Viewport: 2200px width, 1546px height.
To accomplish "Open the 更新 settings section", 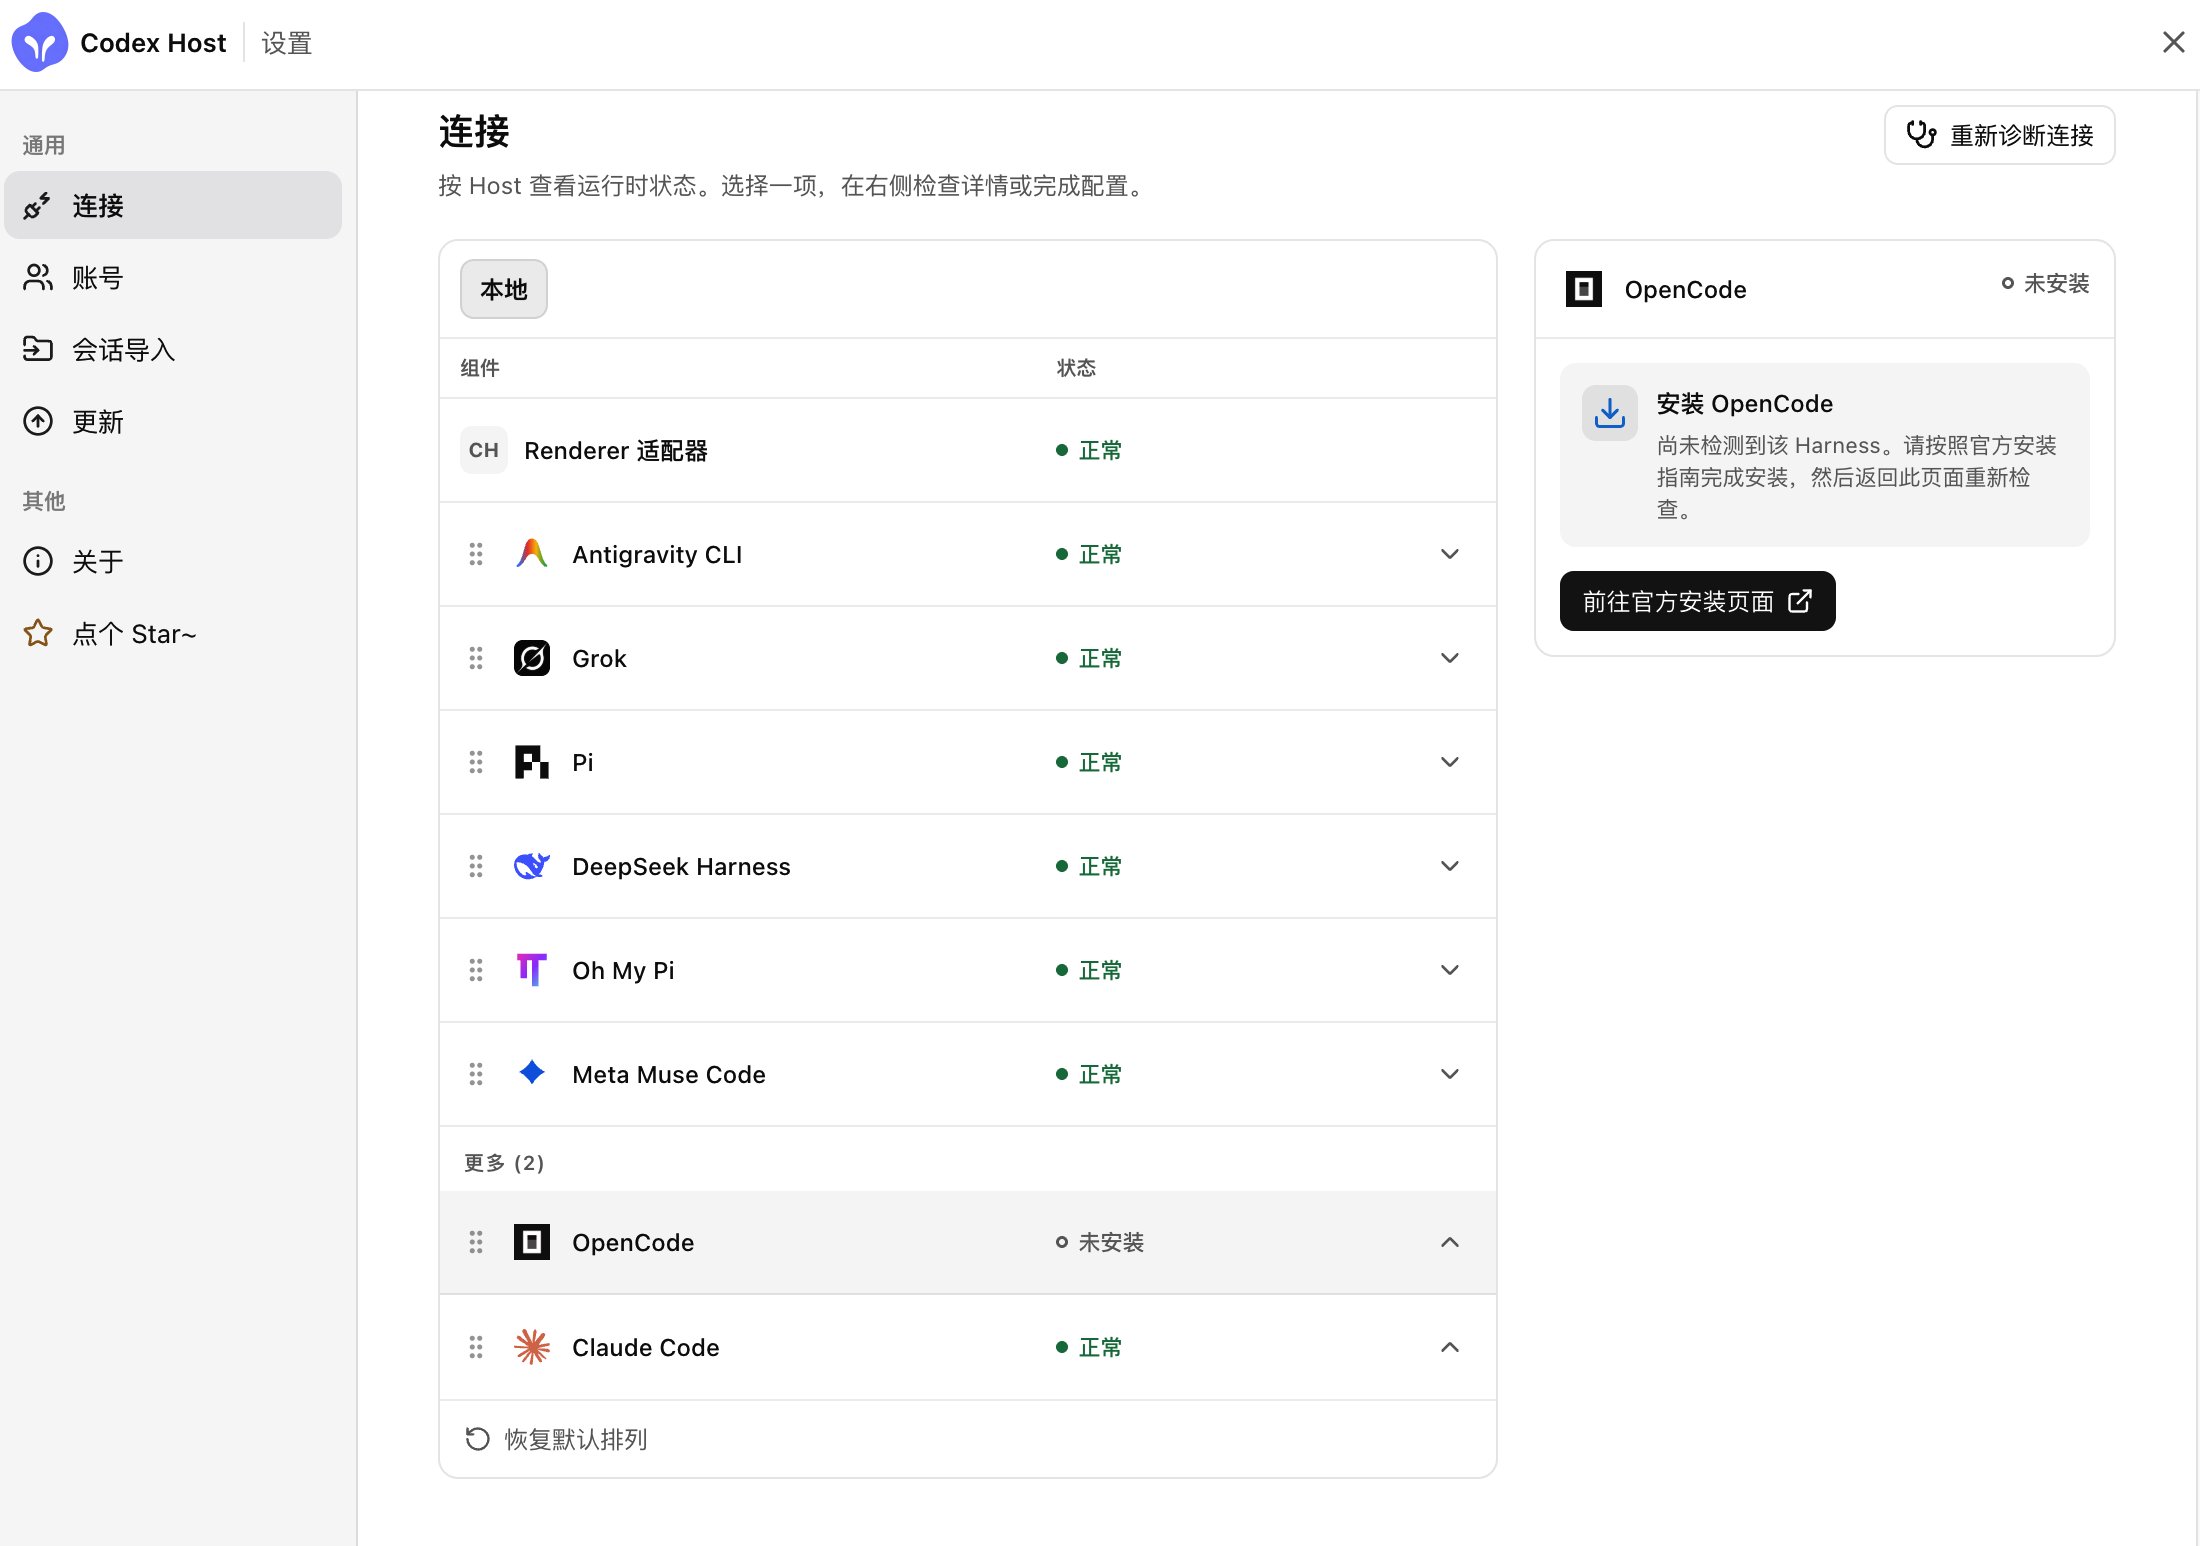I will pos(173,421).
